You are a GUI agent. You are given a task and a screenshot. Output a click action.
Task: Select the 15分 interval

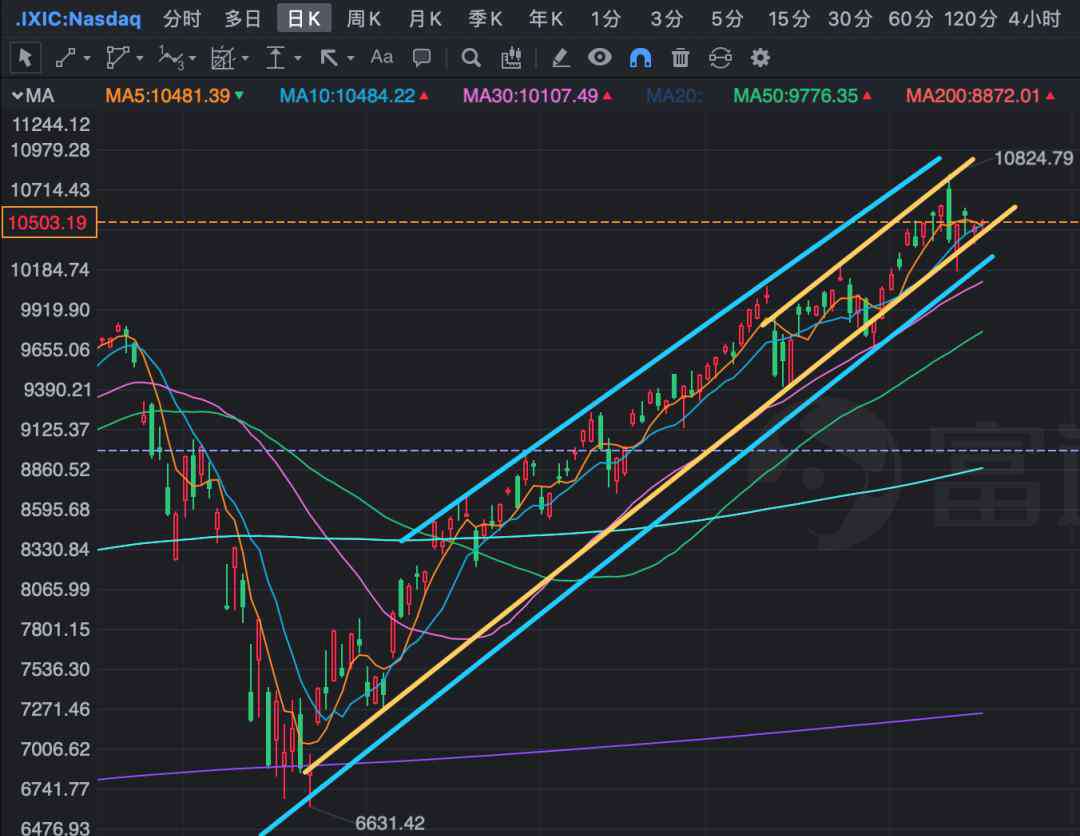coord(789,19)
